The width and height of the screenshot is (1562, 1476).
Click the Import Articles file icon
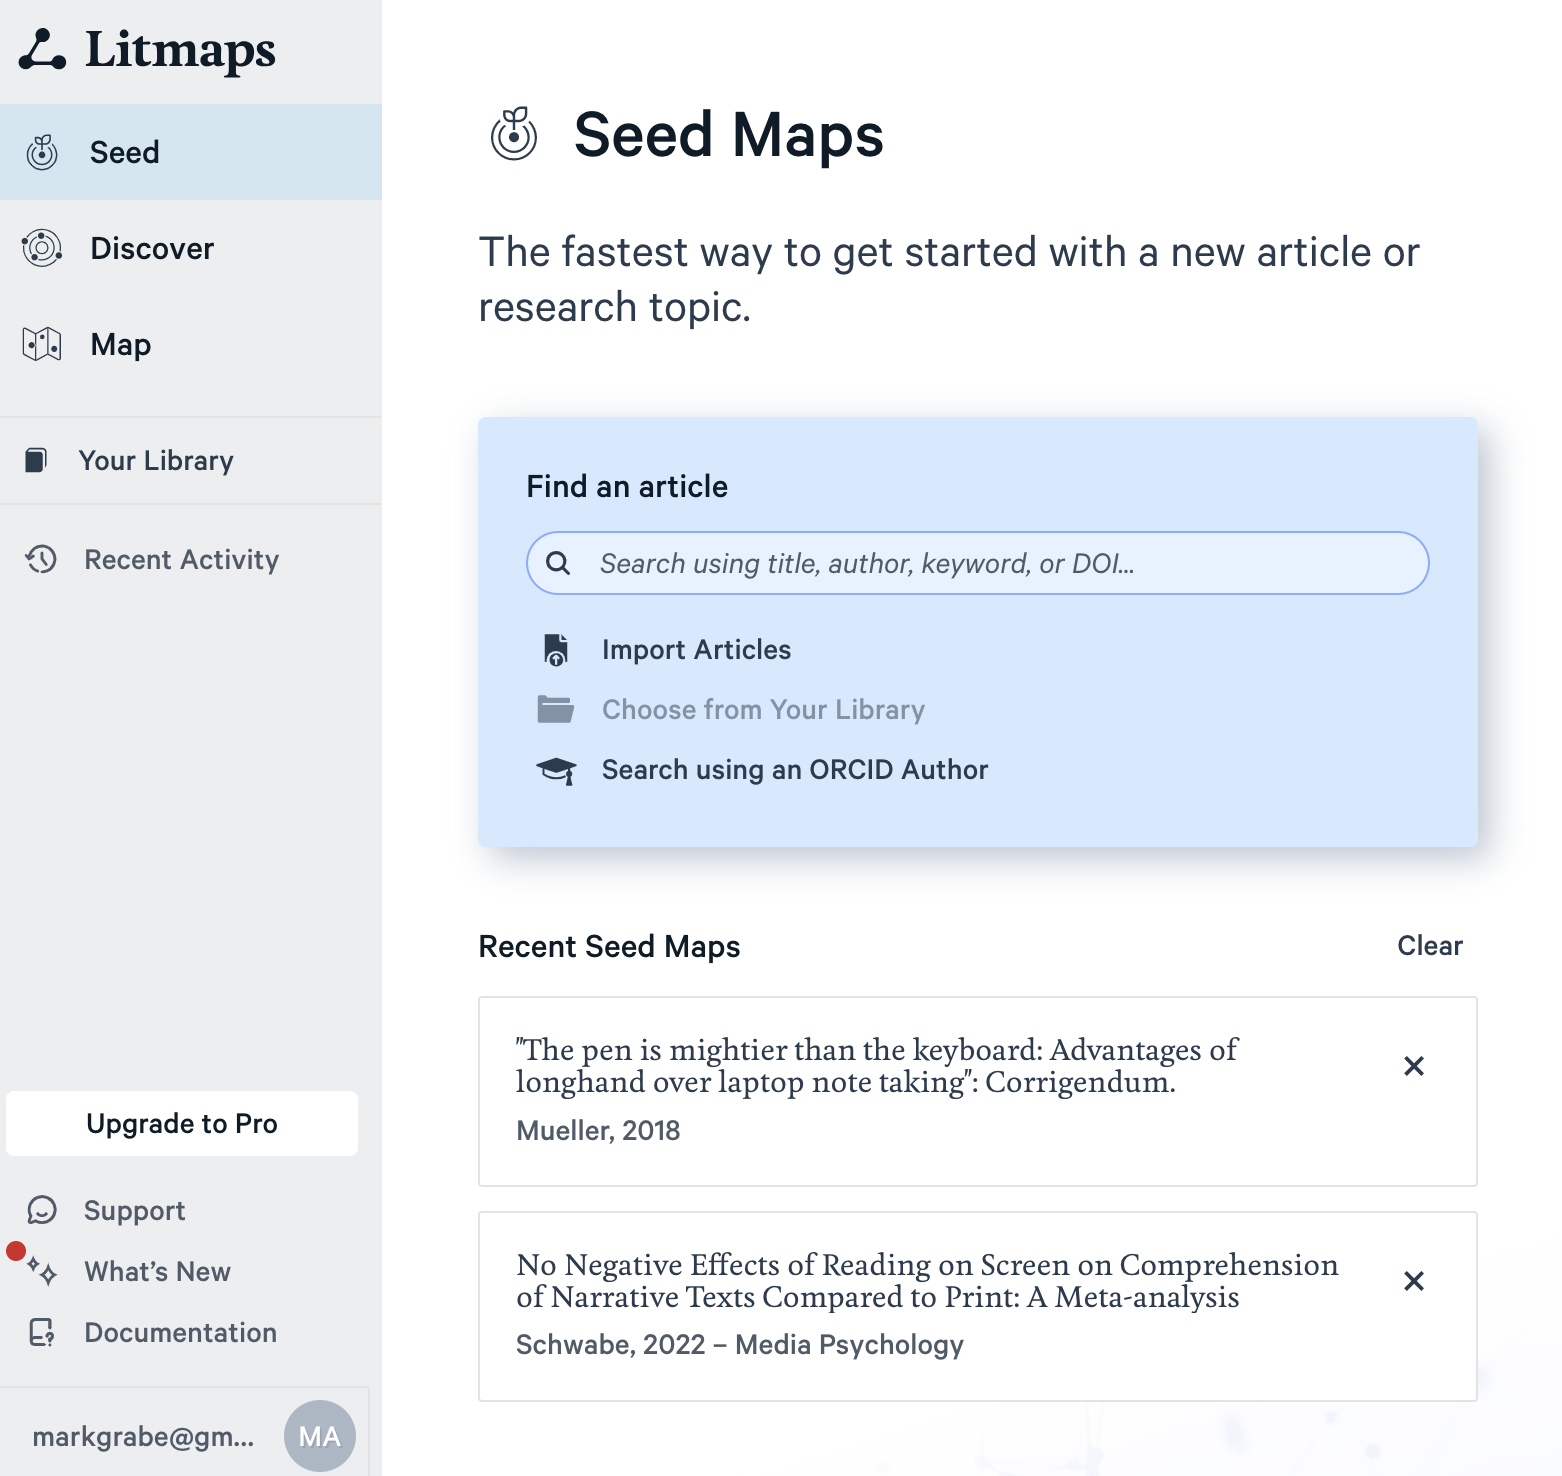tap(556, 650)
